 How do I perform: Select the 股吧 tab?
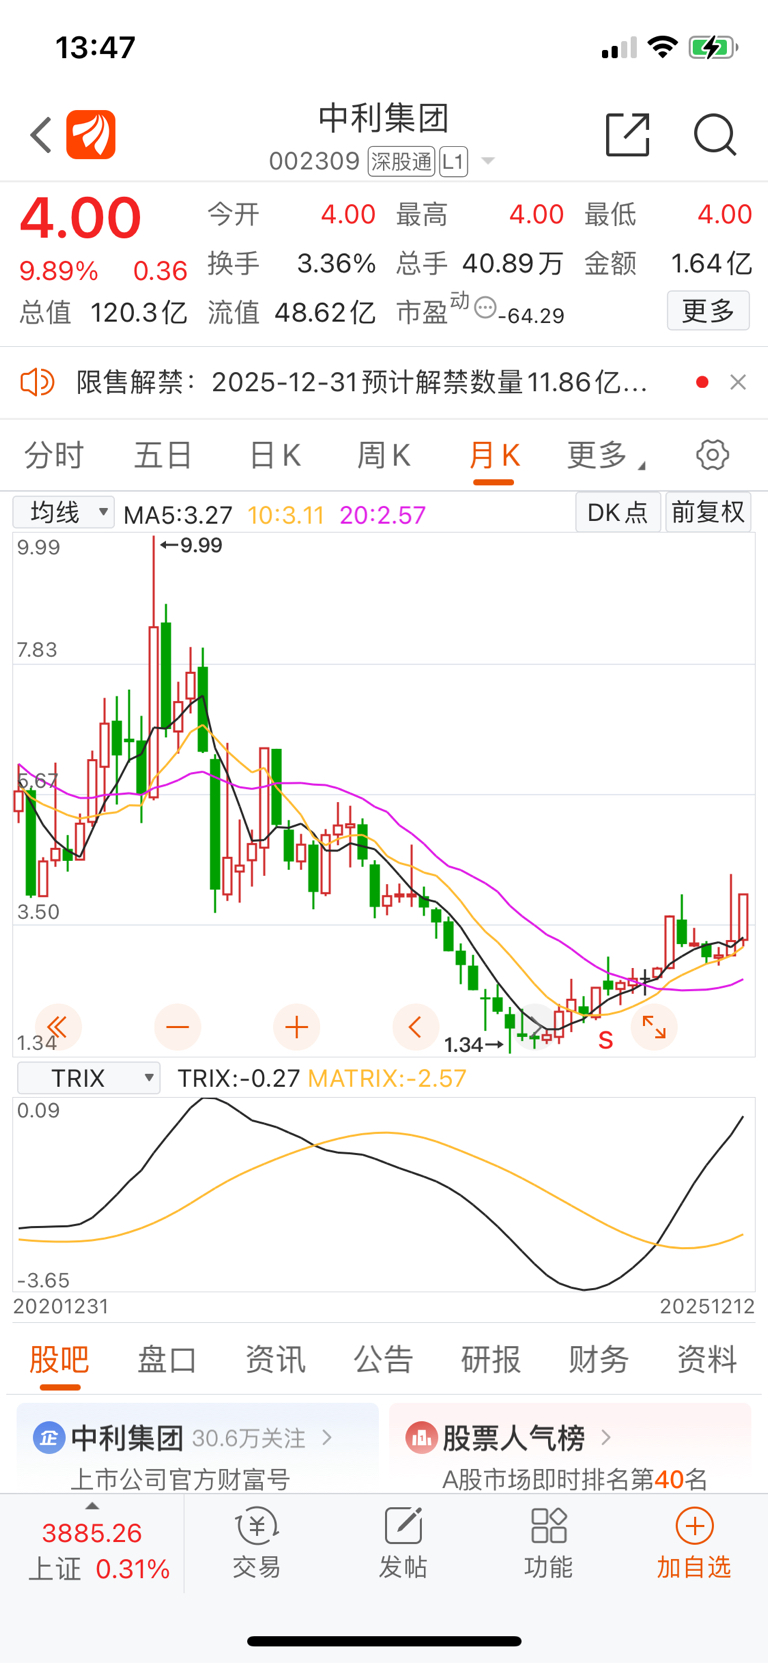click(x=59, y=1359)
